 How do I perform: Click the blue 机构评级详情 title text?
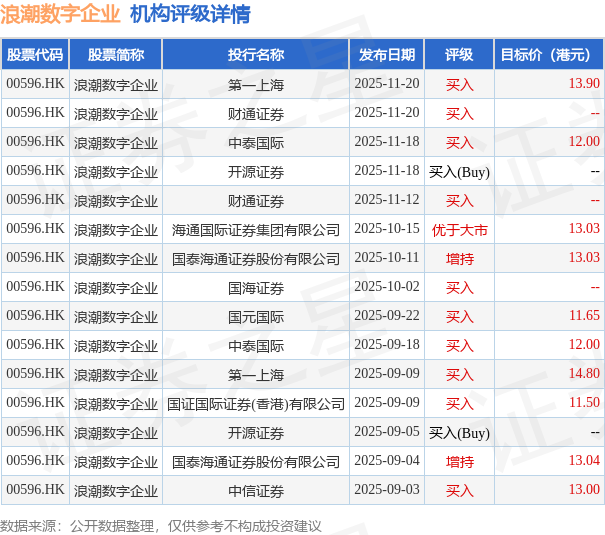190,14
